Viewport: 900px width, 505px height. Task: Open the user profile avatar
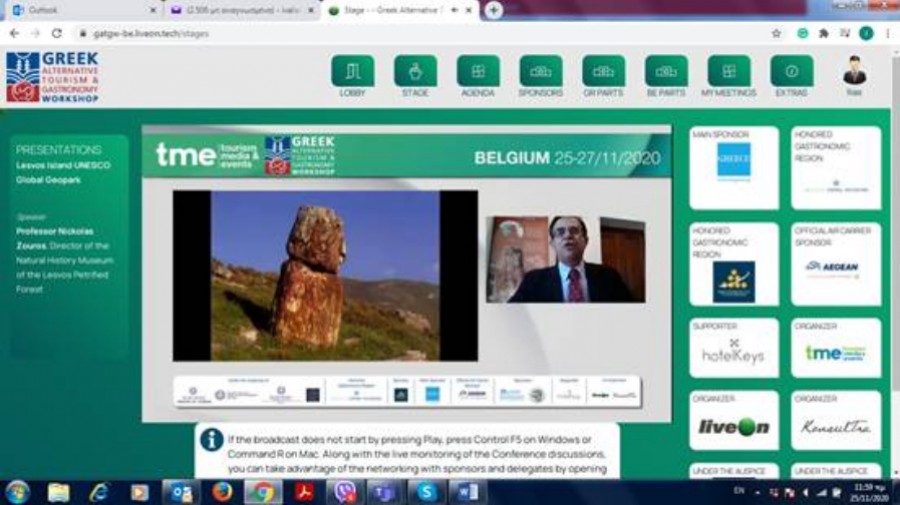853,72
